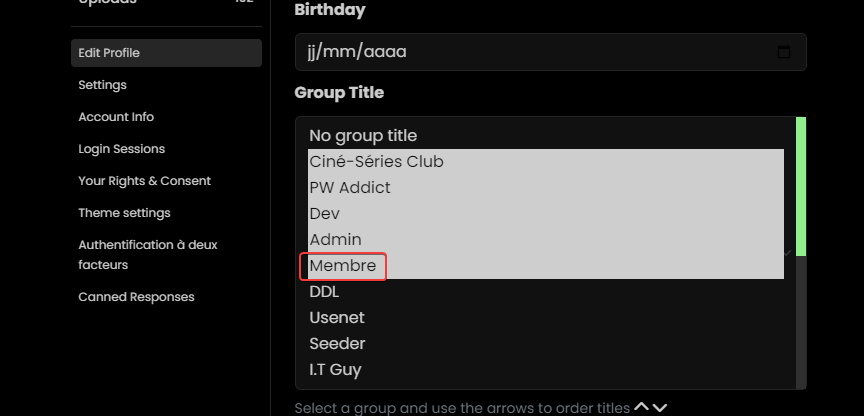864x416 pixels.
Task: Click the up arrow to move title up
Action: click(x=642, y=407)
